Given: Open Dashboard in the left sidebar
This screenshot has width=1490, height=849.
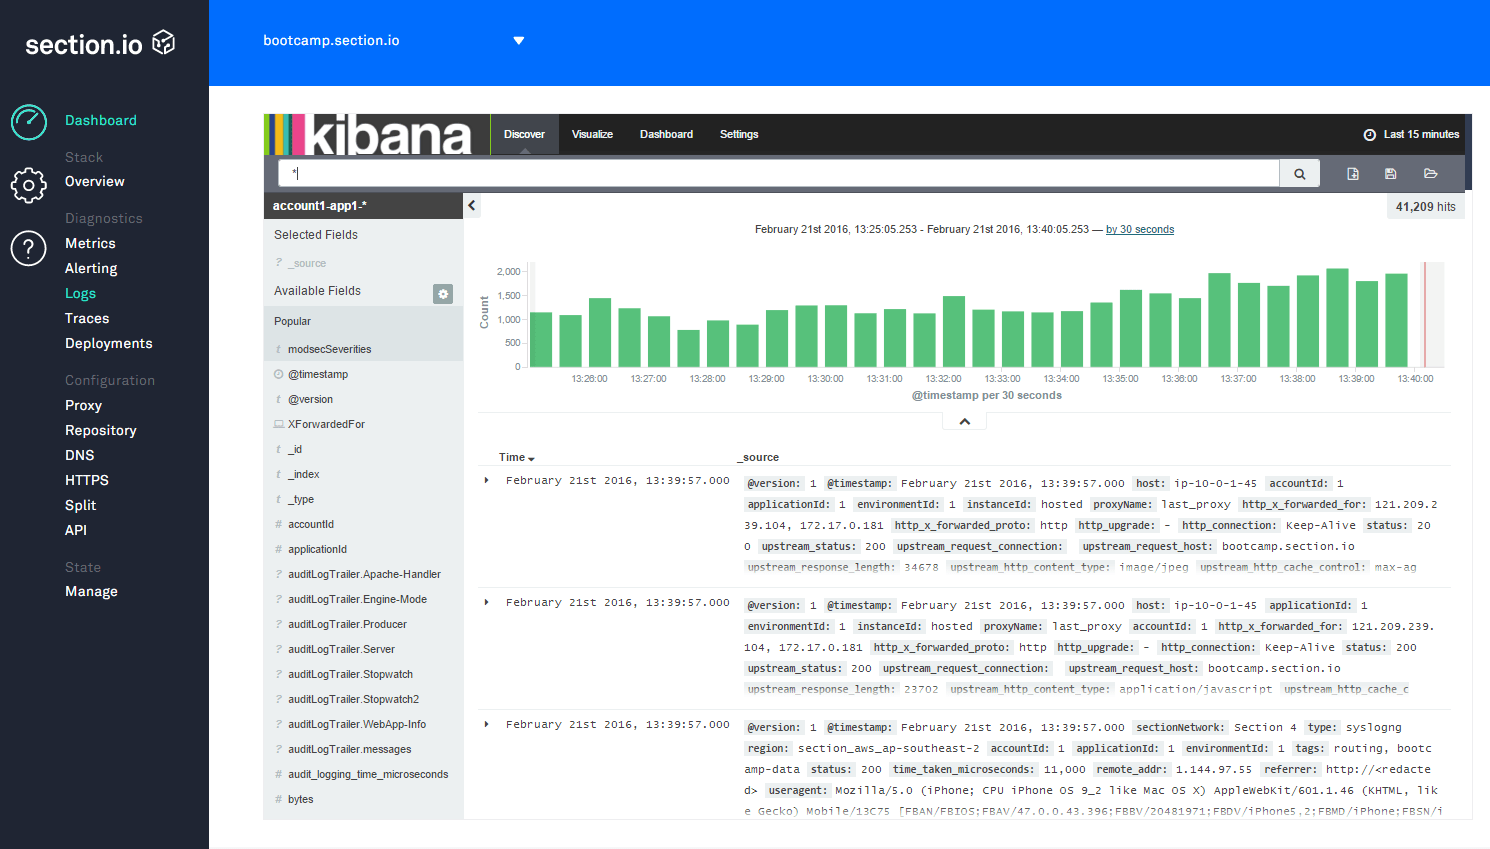Looking at the screenshot, I should (x=101, y=121).
